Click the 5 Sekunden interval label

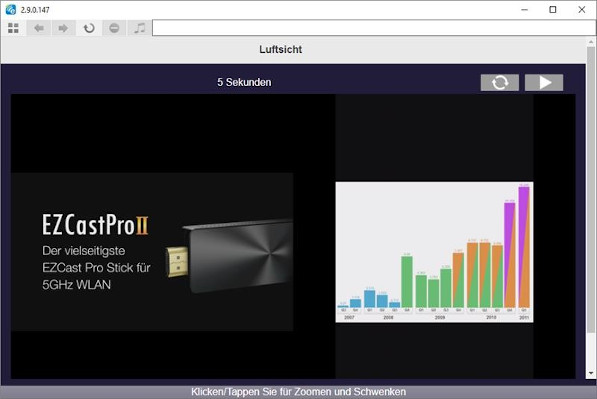[244, 82]
